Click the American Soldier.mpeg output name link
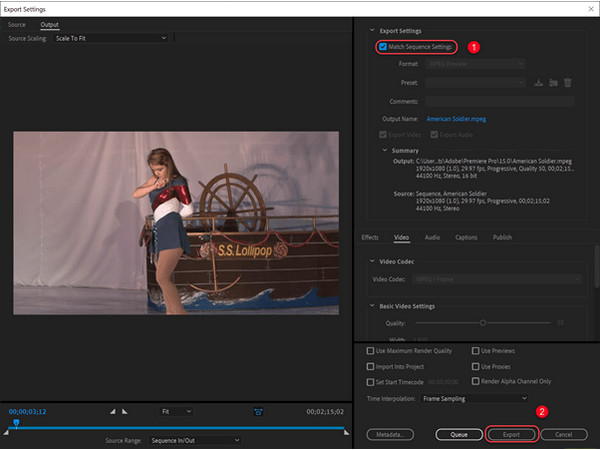The image size is (600, 450). [456, 119]
